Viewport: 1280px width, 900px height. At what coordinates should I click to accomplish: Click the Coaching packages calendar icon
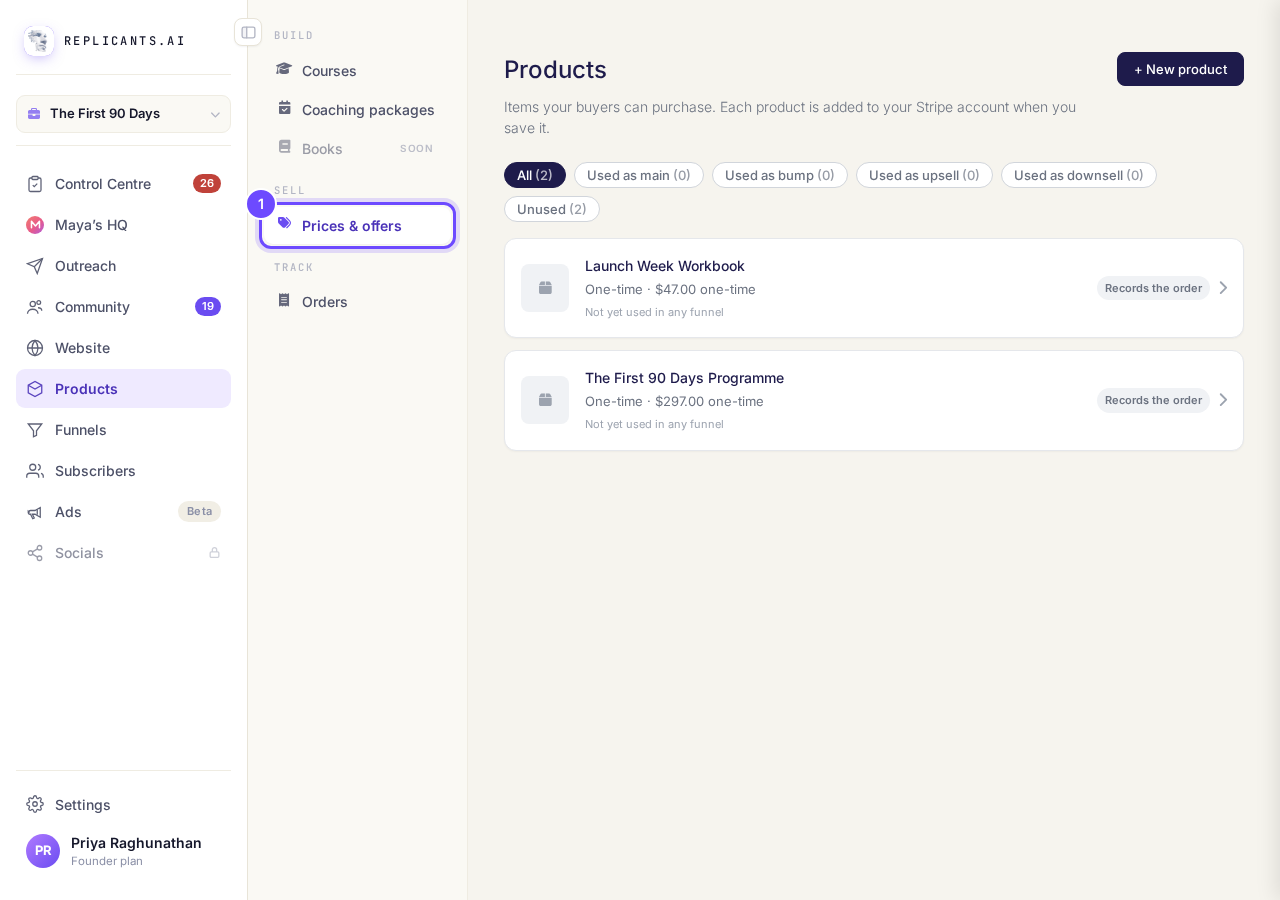(x=284, y=108)
